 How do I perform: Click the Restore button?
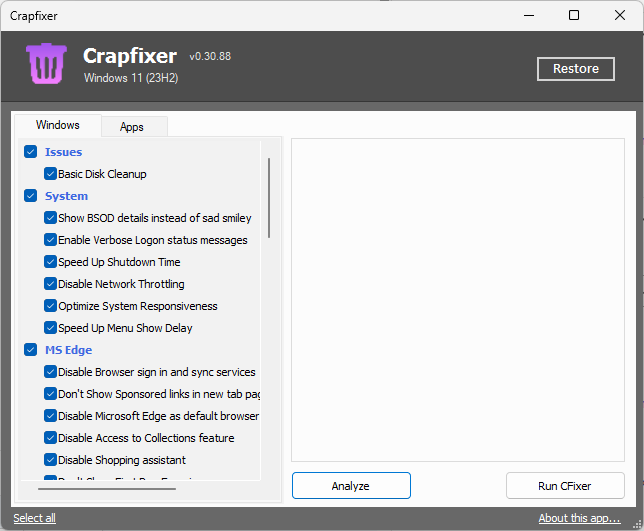[x=576, y=69]
